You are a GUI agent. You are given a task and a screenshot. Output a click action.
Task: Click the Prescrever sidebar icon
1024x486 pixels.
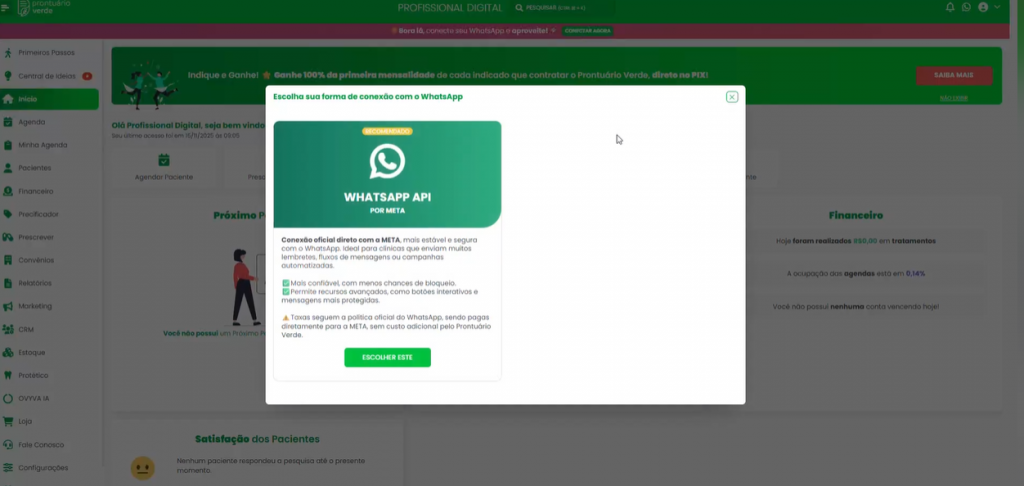click(x=8, y=237)
